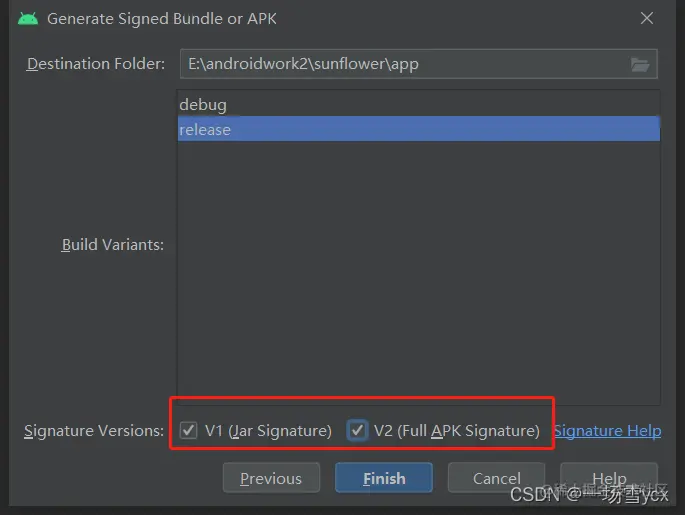The height and width of the screenshot is (515, 685).
Task: Select the release build variant
Action: [419, 129]
